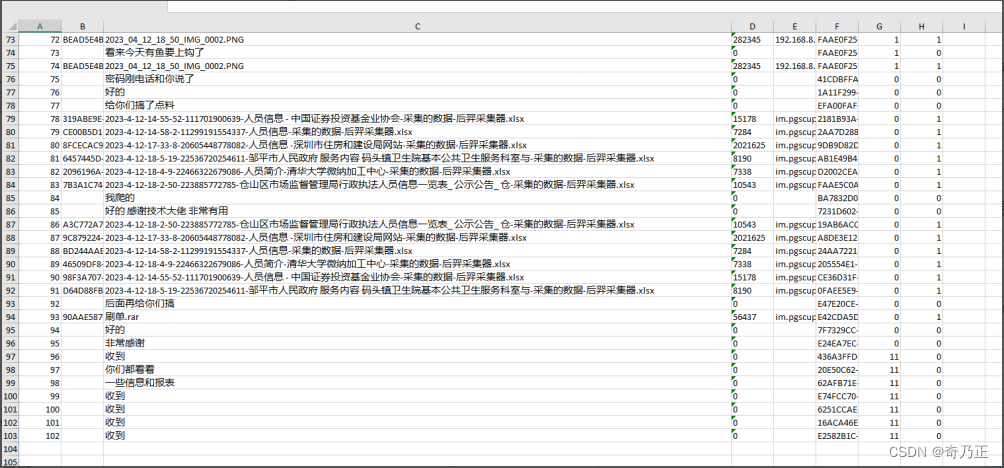The image size is (1004, 468).
Task: Click the '11' cell in row 98
Action: click(x=880, y=370)
